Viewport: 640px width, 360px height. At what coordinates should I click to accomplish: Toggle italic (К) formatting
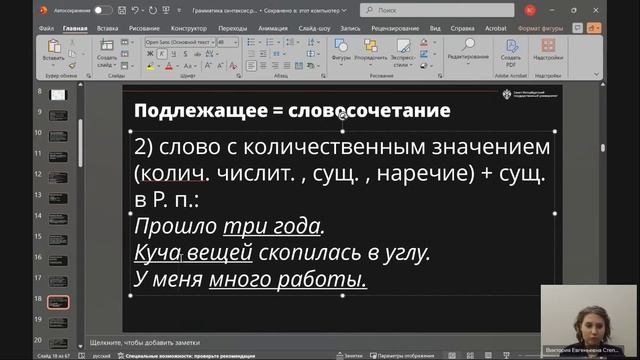162,54
